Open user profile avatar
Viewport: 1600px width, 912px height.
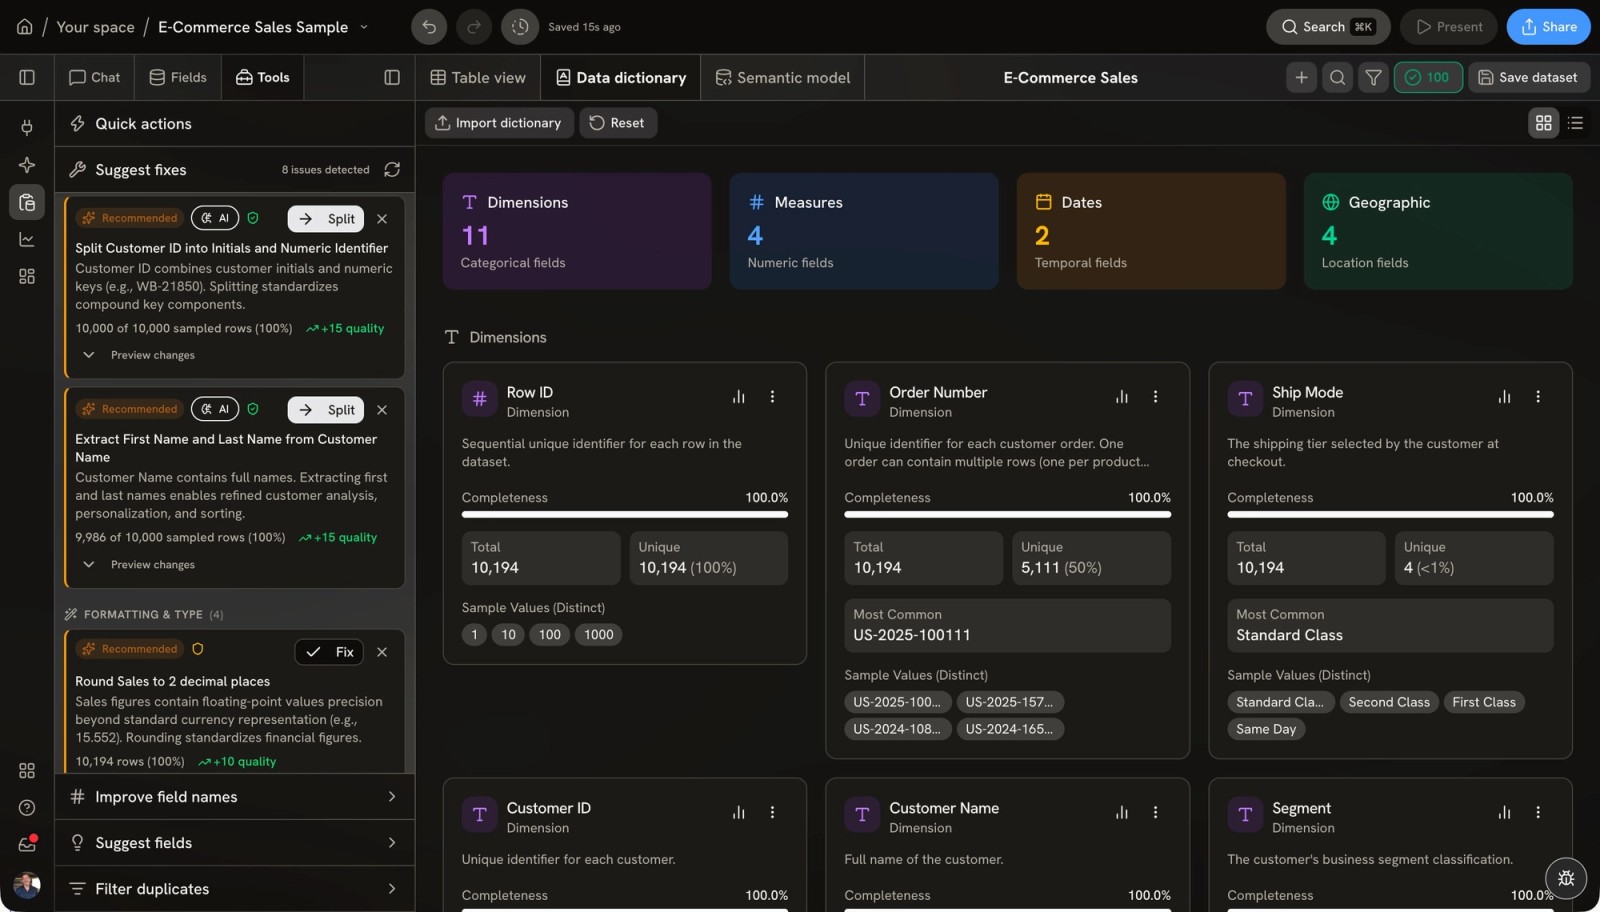point(27,885)
